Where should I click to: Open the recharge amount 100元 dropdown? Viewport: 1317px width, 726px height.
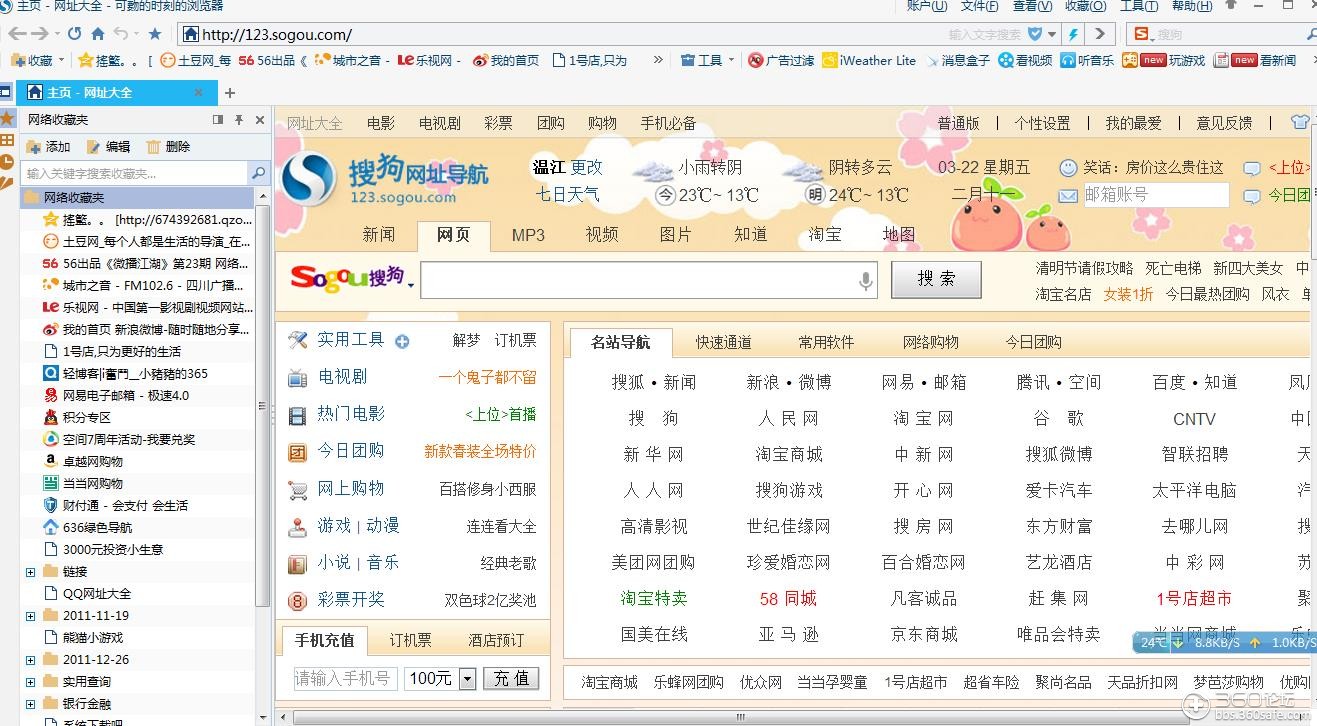point(467,678)
